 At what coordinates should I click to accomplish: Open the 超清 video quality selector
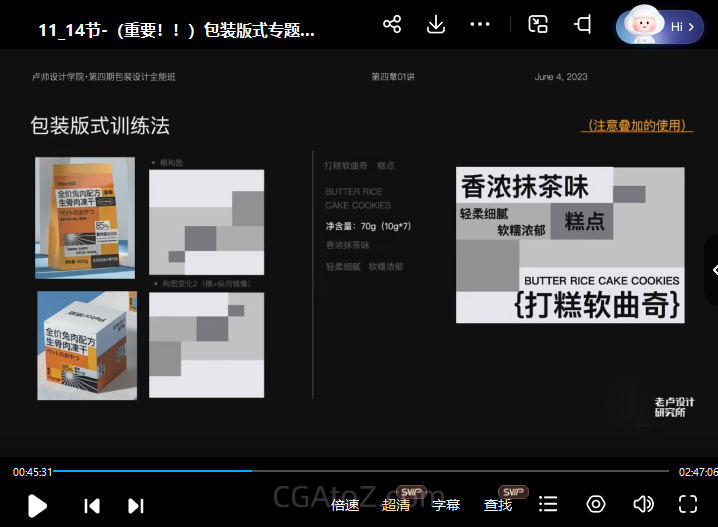coord(396,505)
